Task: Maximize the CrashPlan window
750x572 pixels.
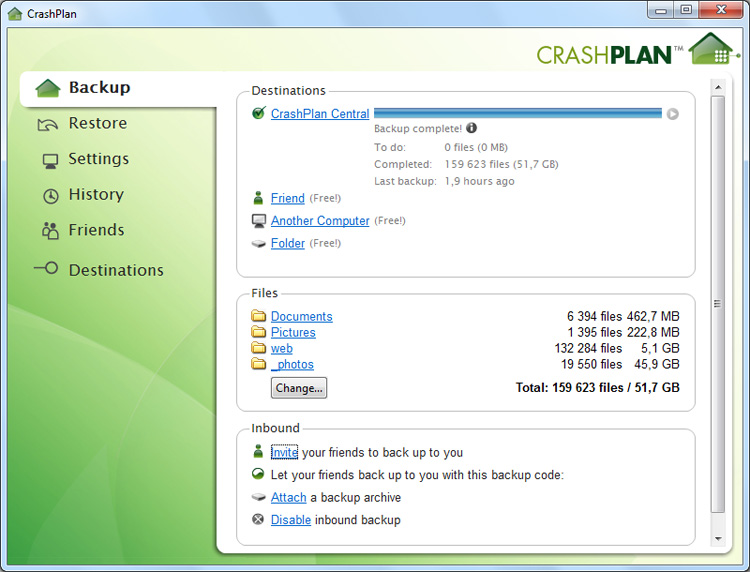Action: (686, 10)
